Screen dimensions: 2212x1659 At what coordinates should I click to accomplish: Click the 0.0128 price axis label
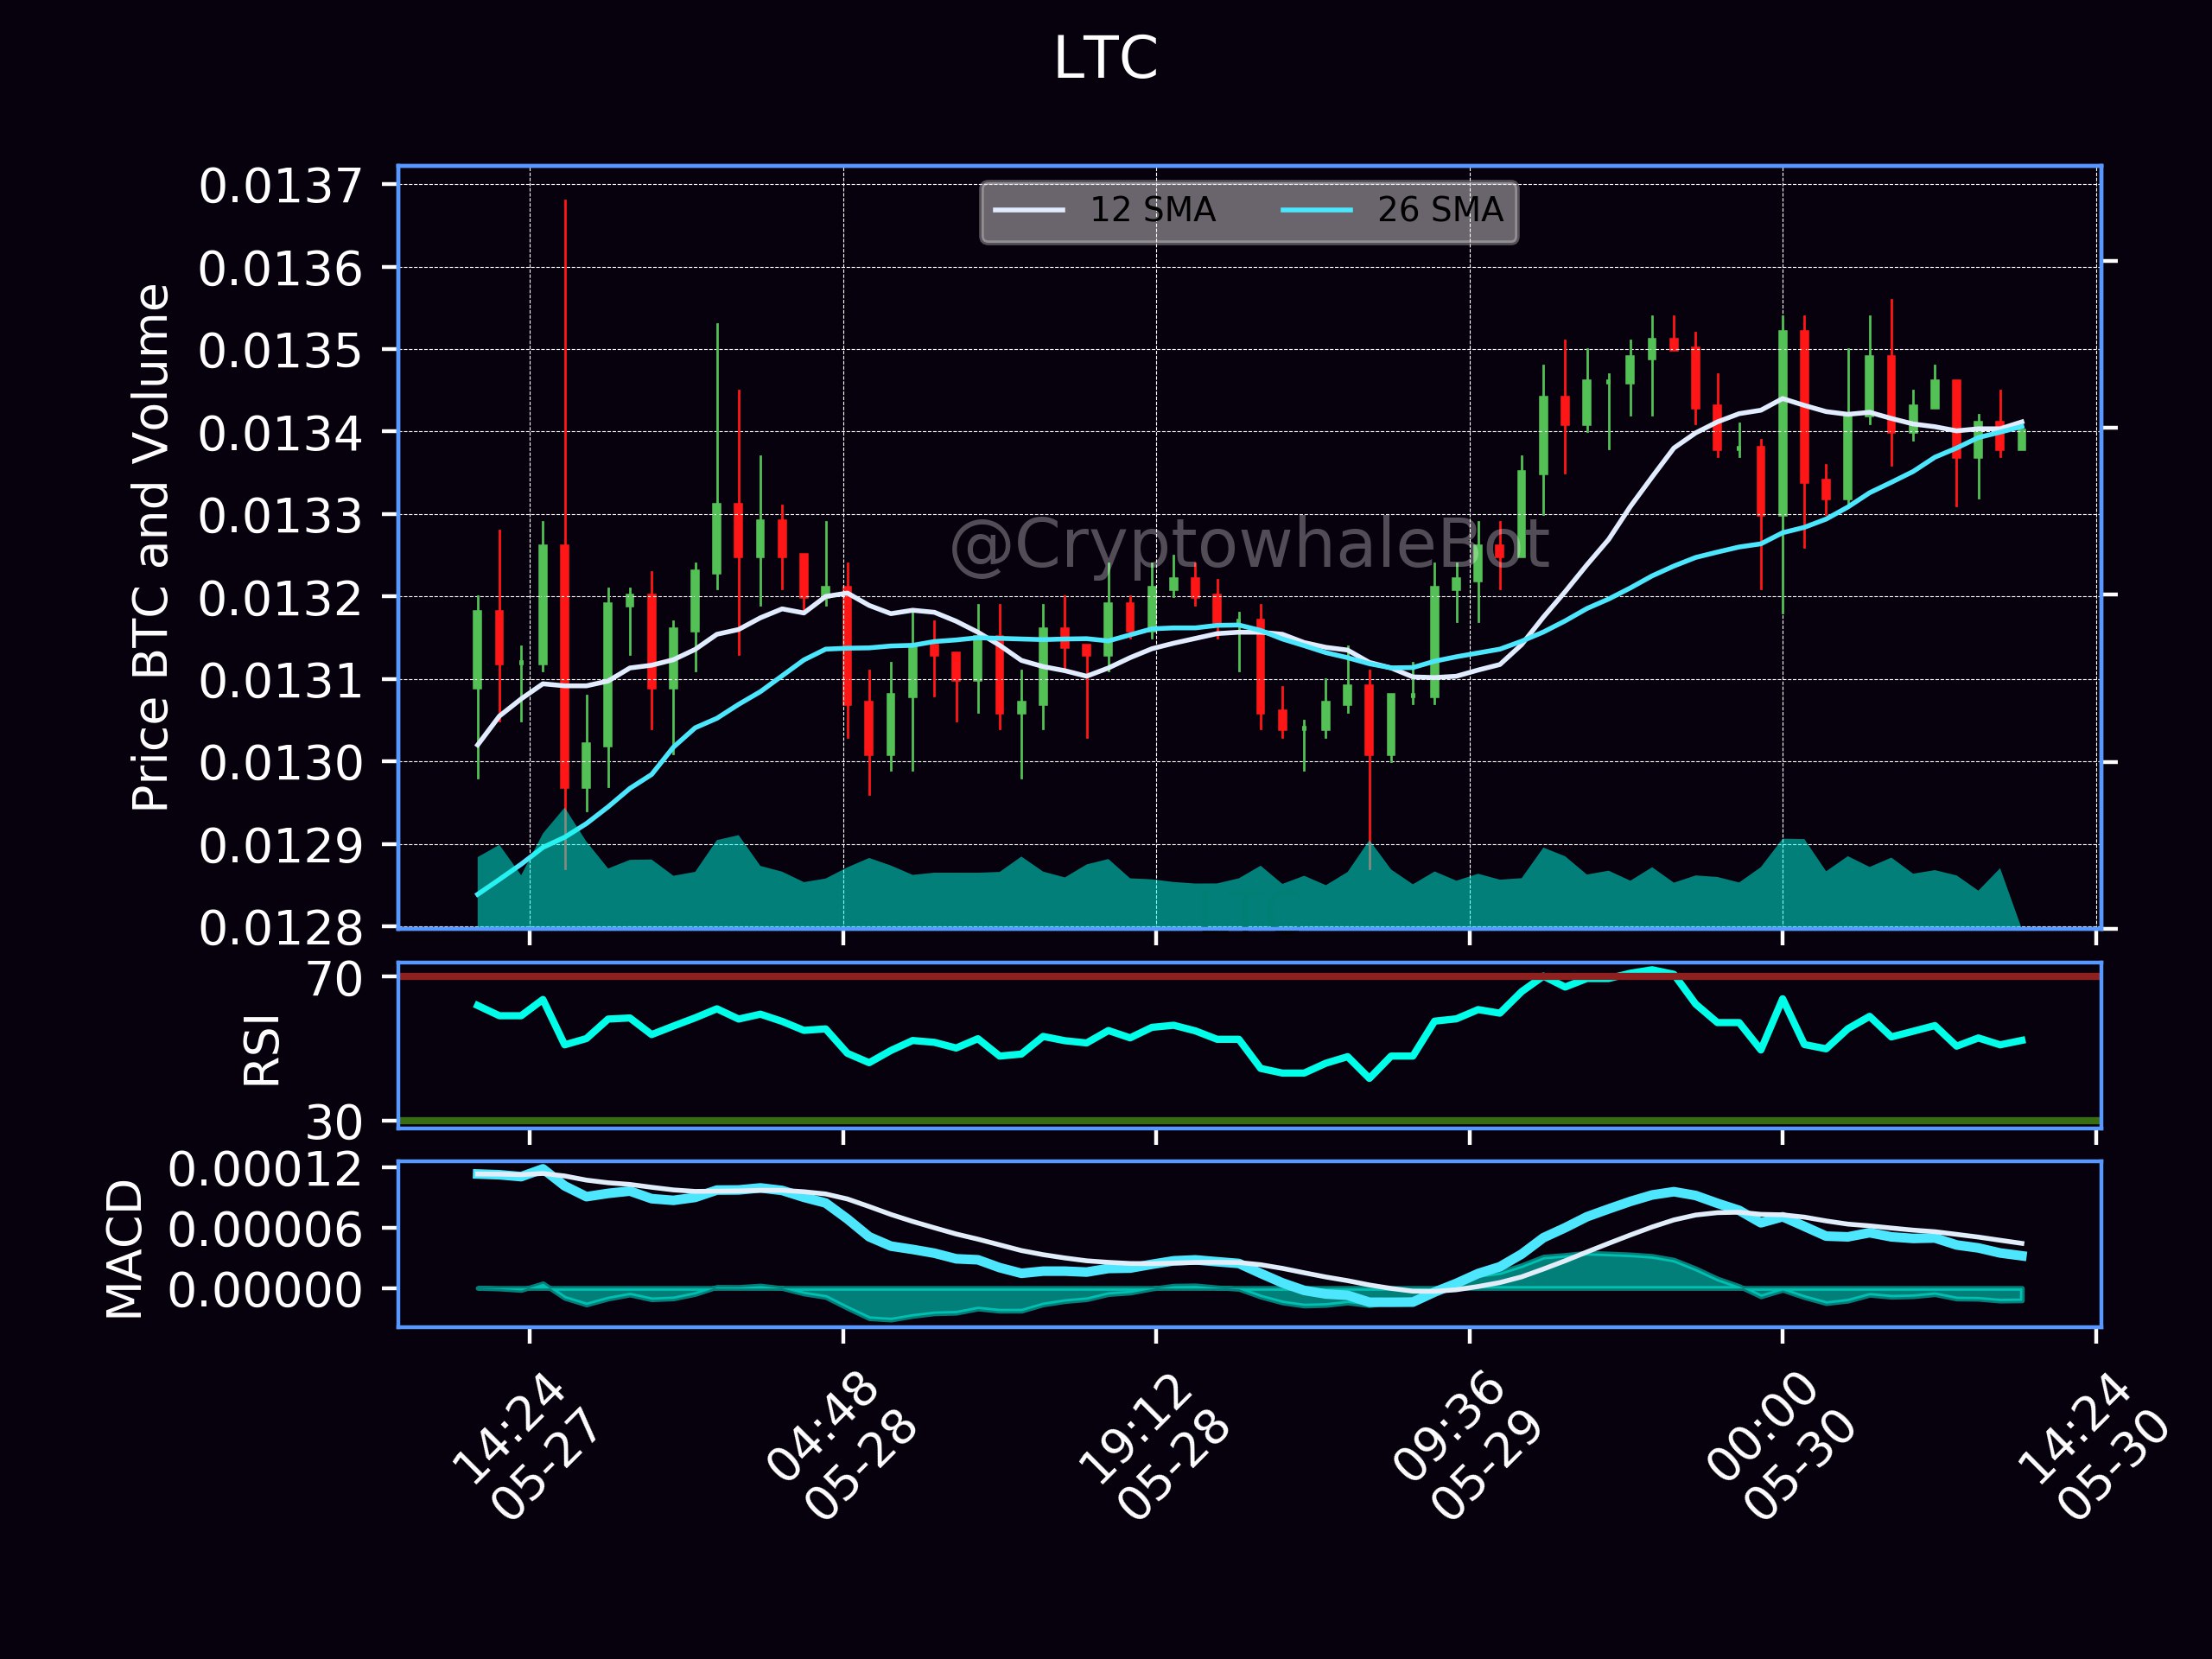[280, 929]
